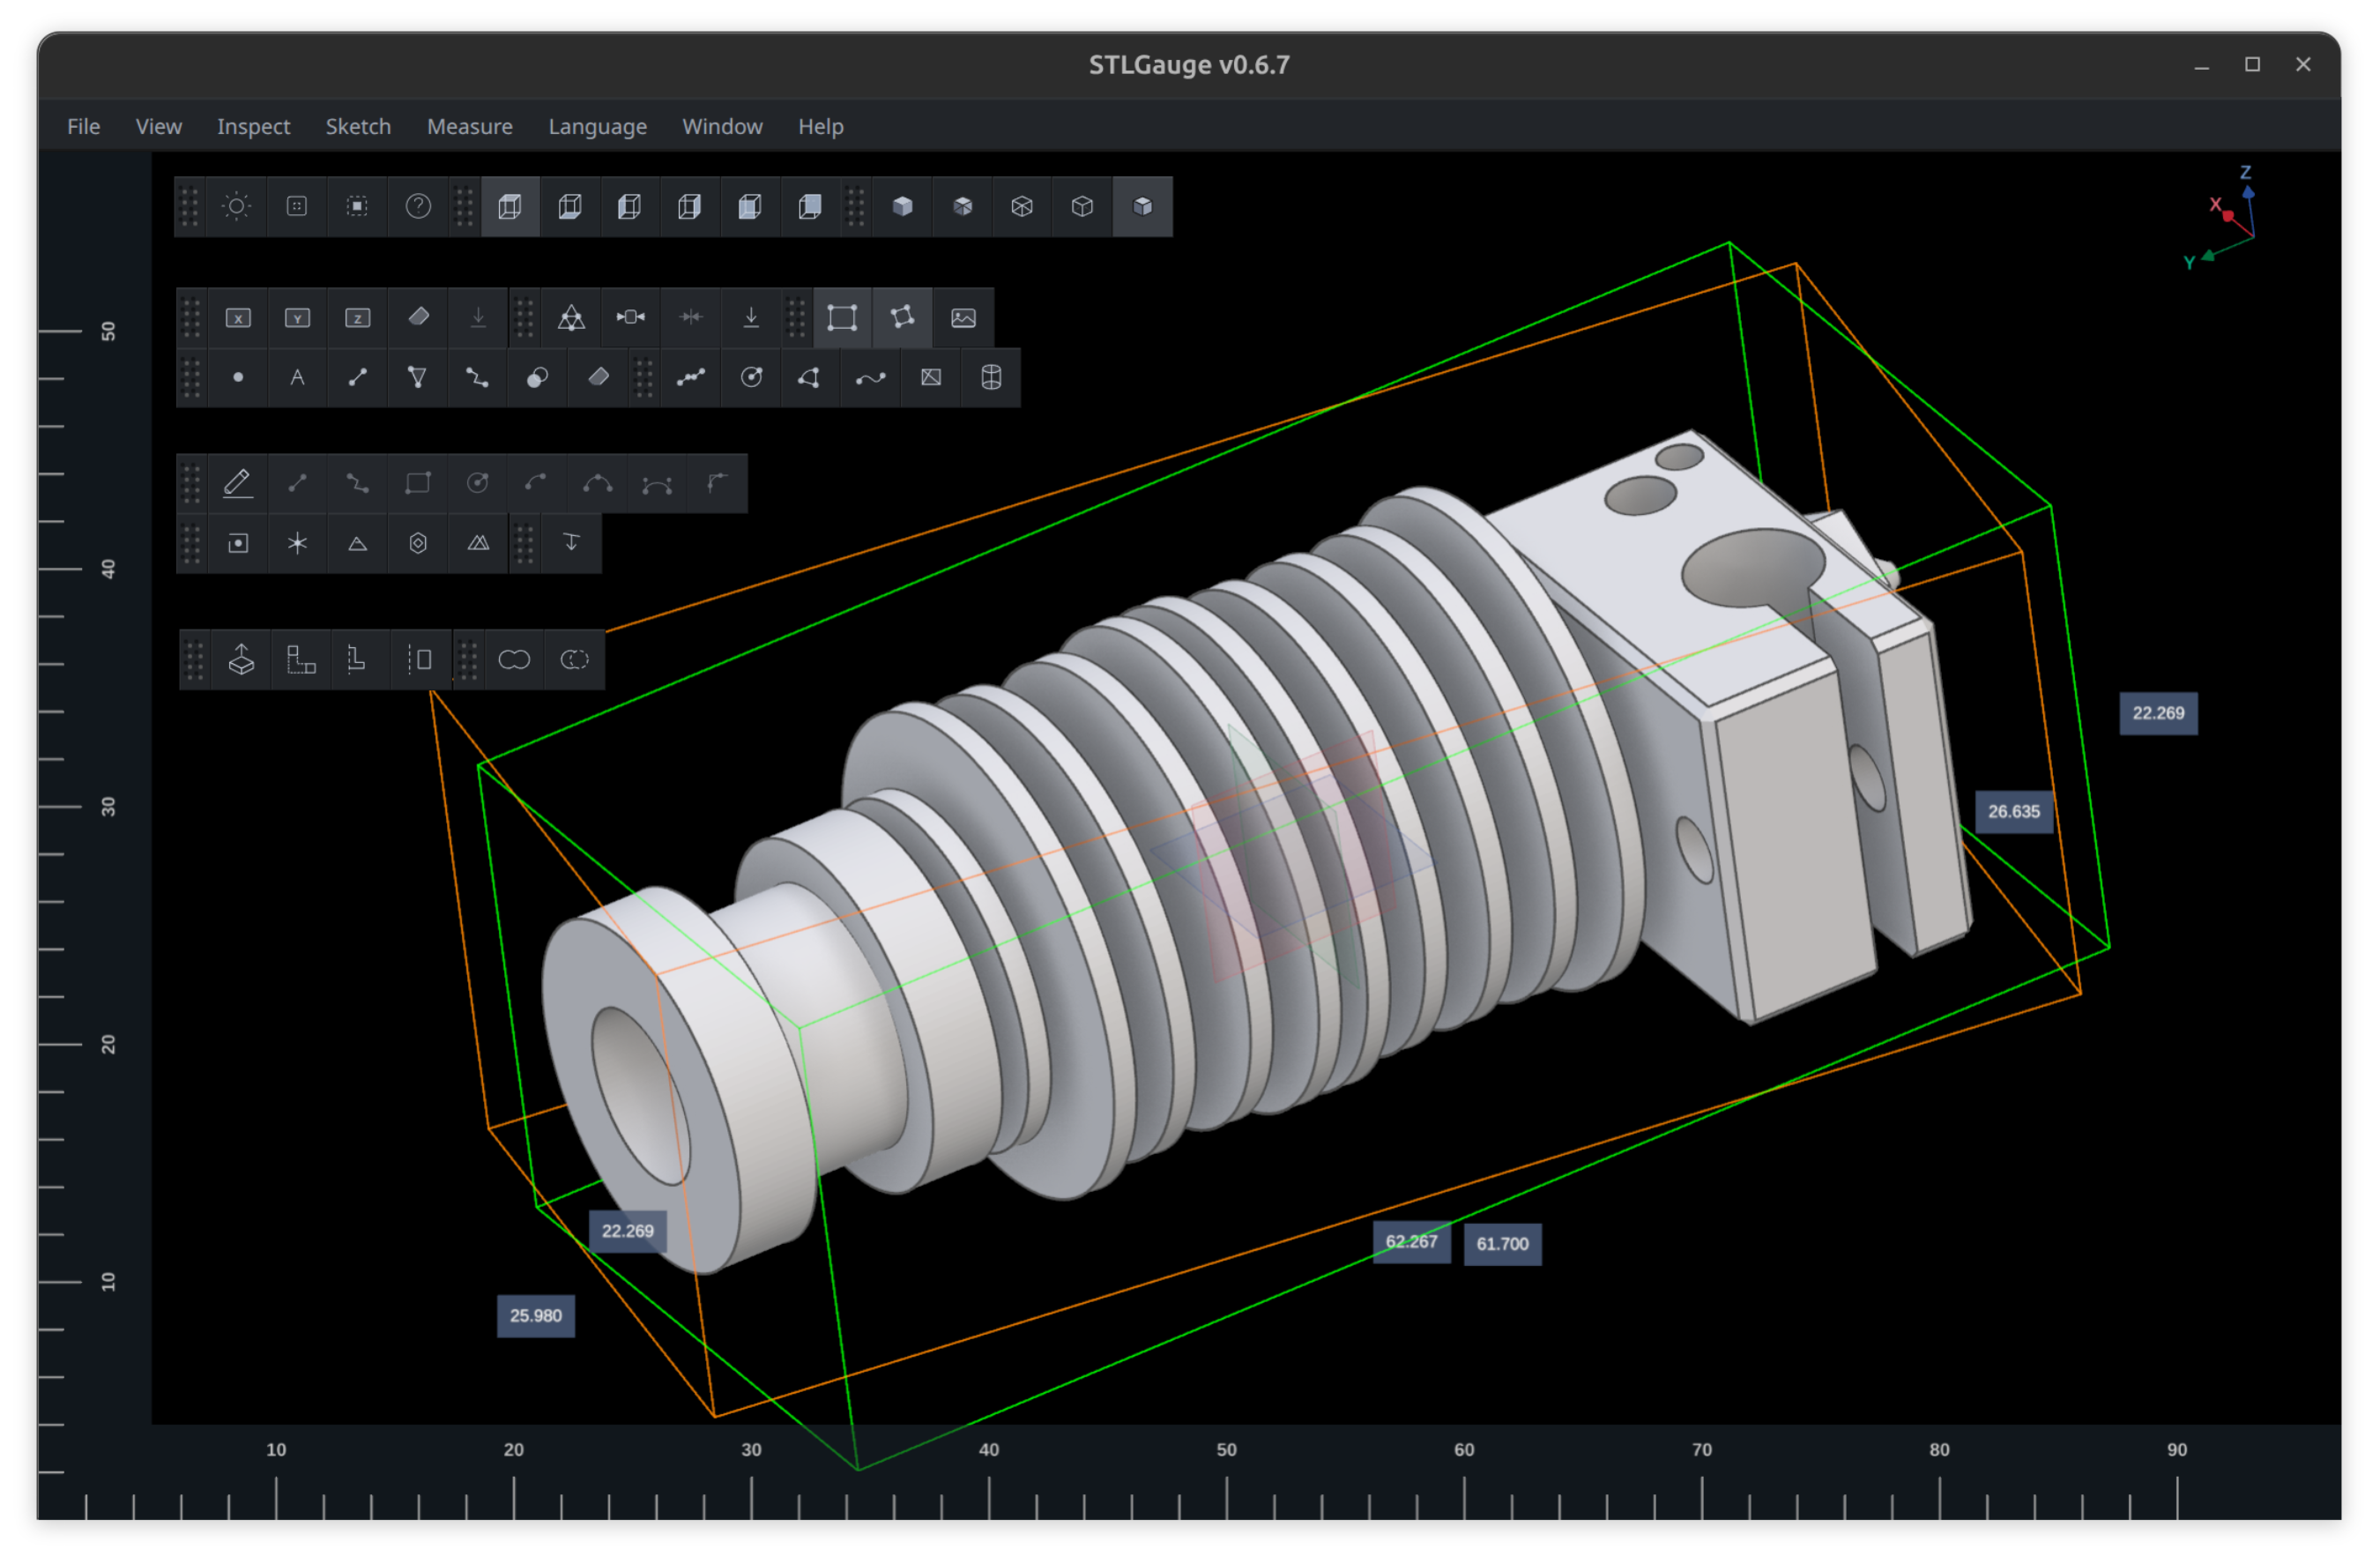
Task: Open the Measure menu
Action: [x=469, y=126]
